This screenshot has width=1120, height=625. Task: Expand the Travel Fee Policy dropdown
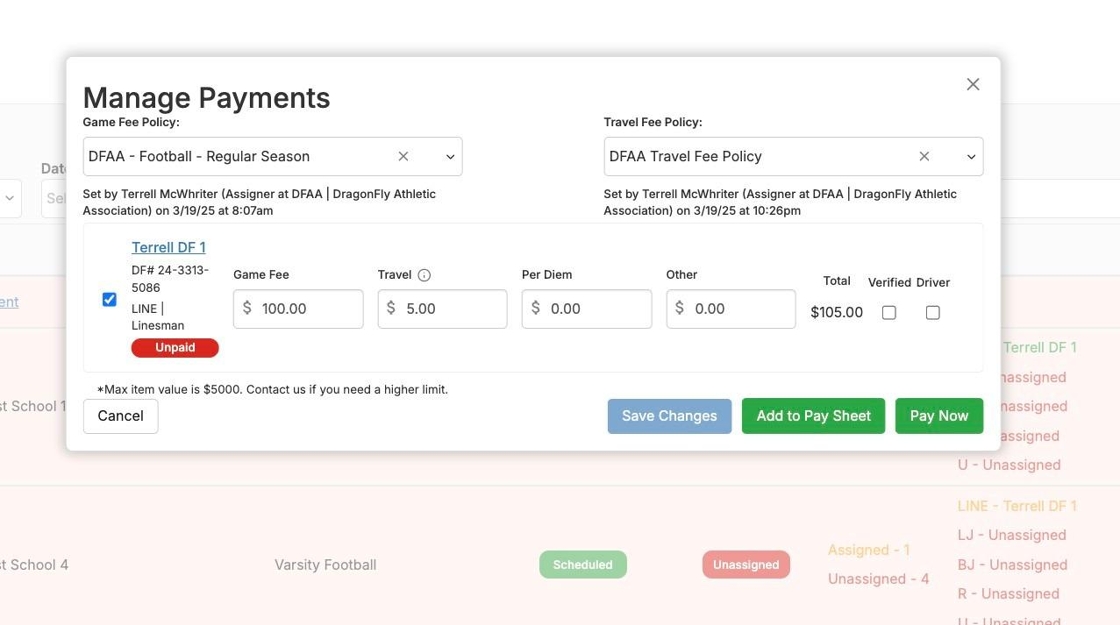[x=970, y=157]
